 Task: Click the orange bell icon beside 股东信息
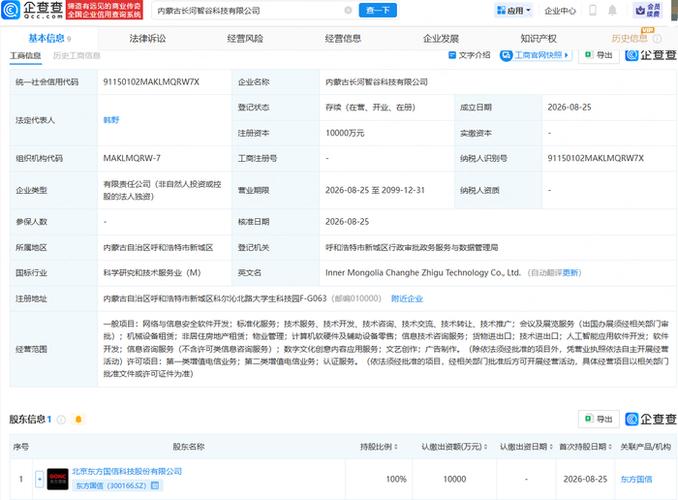(x=78, y=419)
